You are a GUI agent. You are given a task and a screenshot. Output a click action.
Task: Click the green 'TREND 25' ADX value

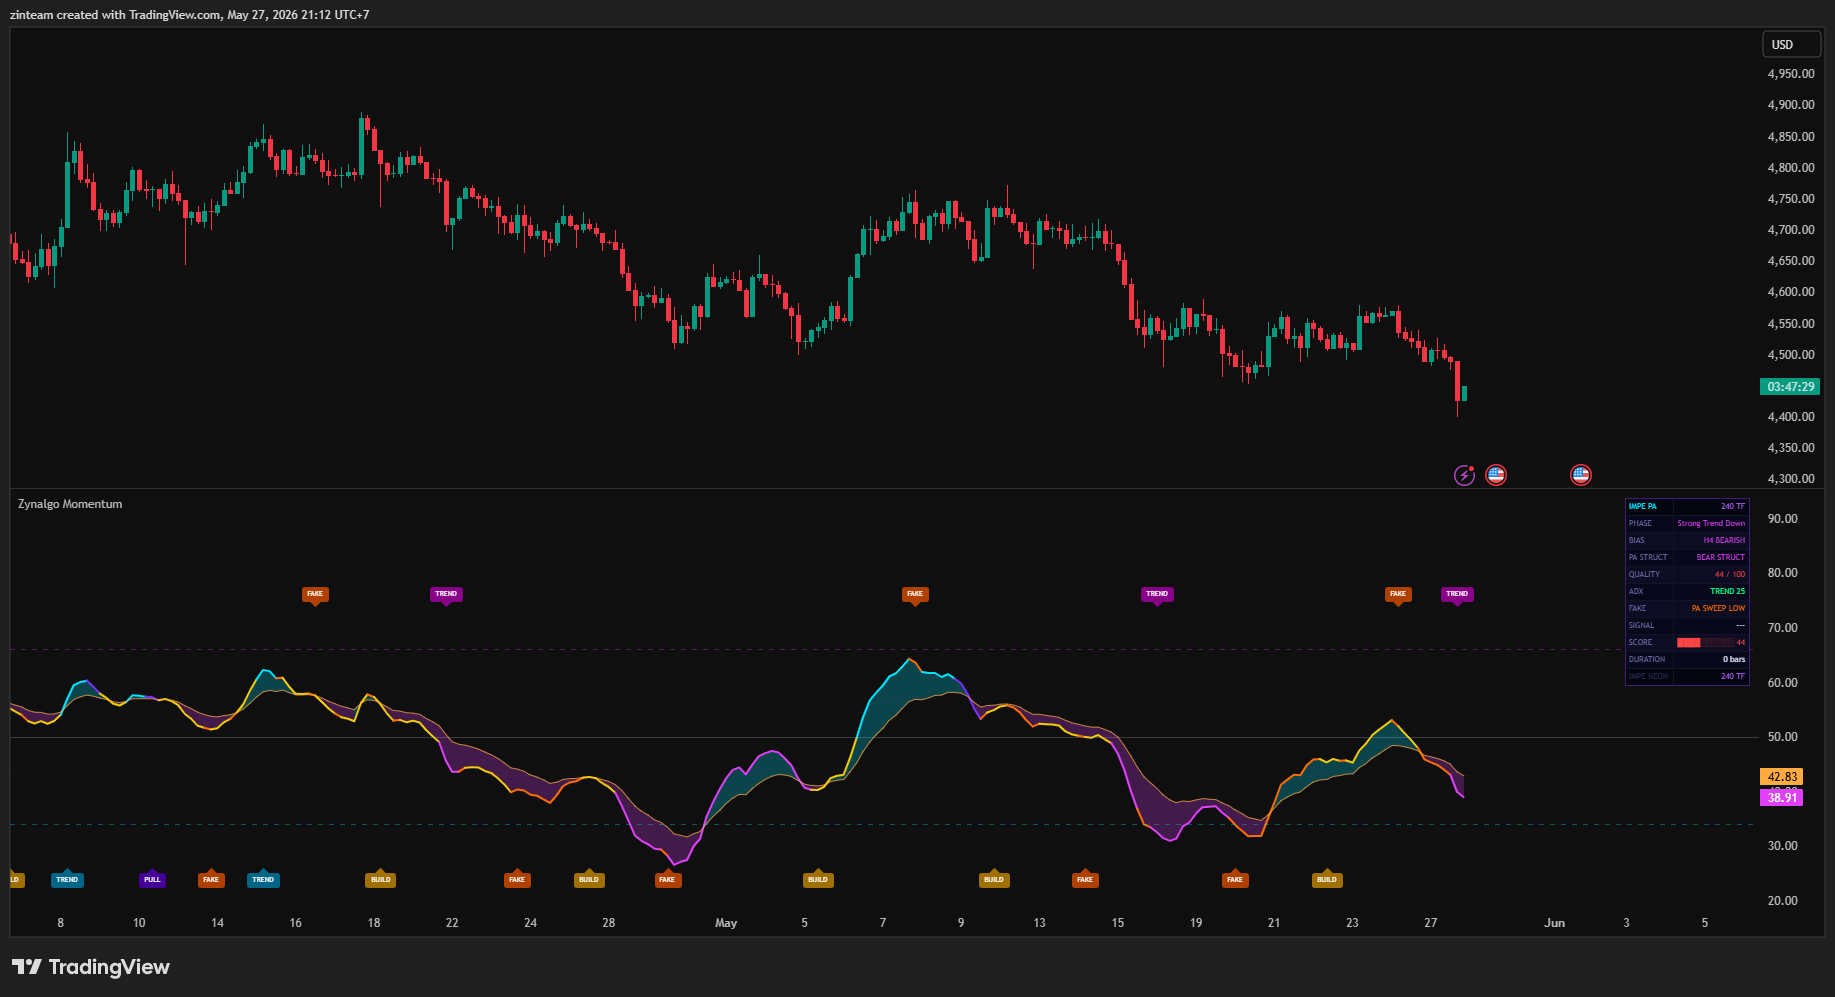click(x=1727, y=591)
